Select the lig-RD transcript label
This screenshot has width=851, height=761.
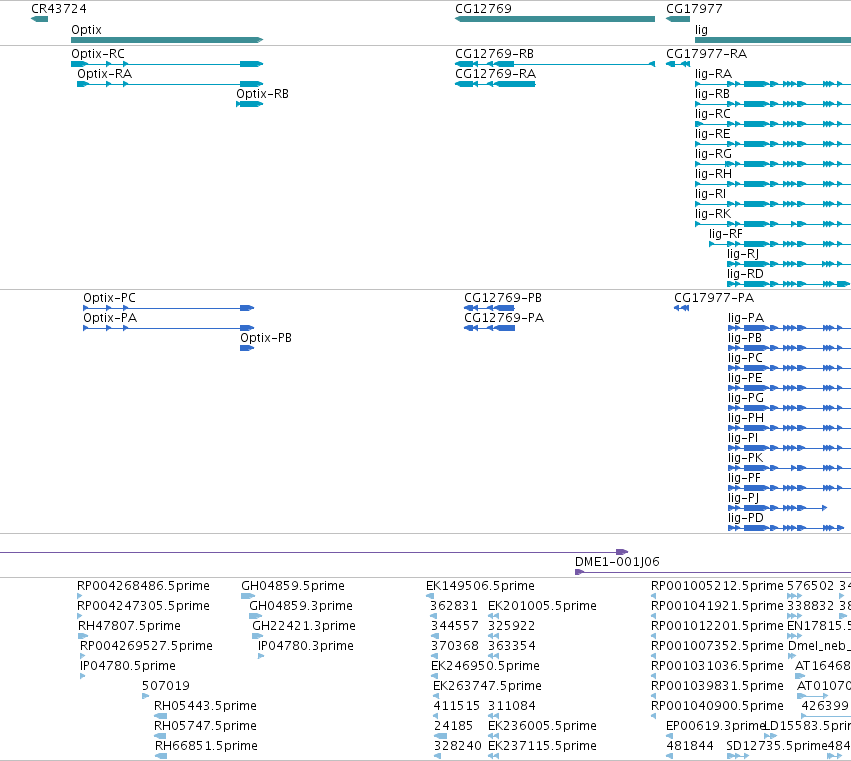coord(745,274)
